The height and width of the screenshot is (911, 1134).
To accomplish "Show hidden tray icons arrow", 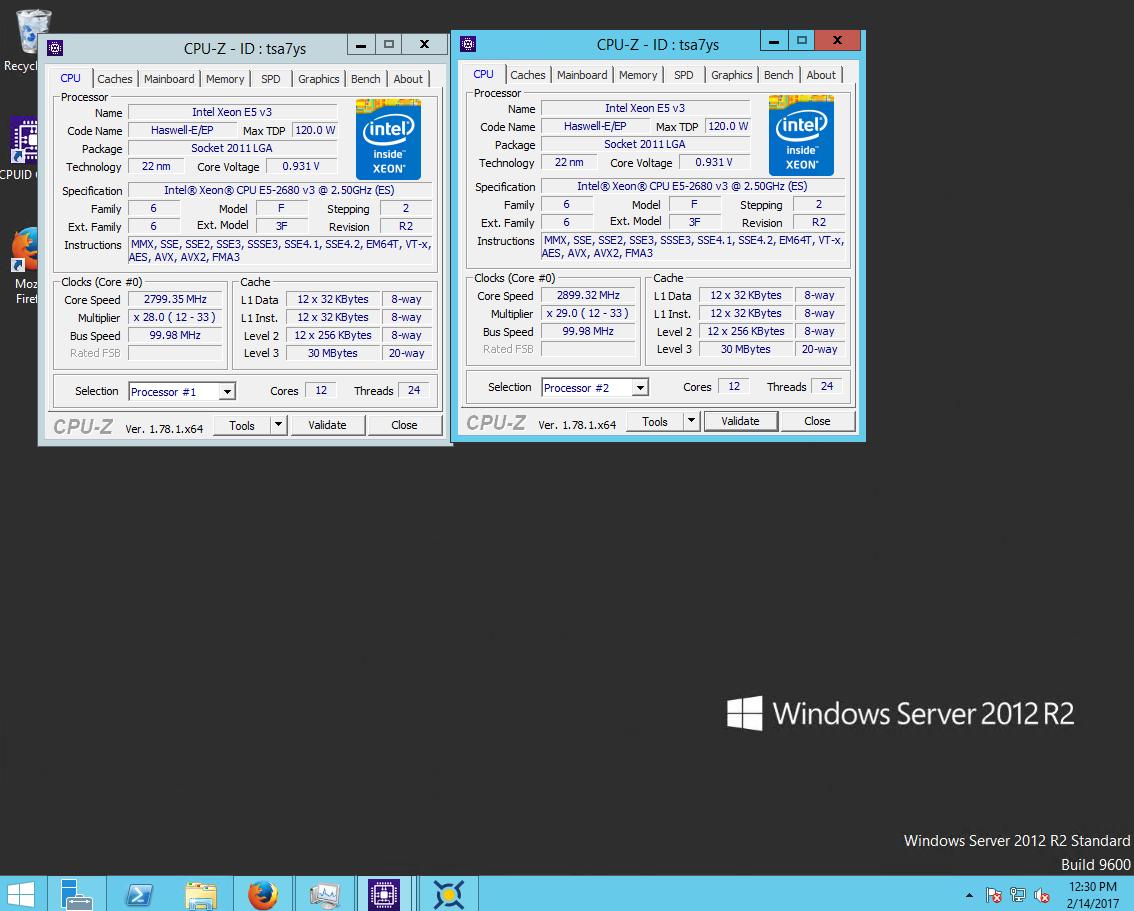I will (x=969, y=895).
